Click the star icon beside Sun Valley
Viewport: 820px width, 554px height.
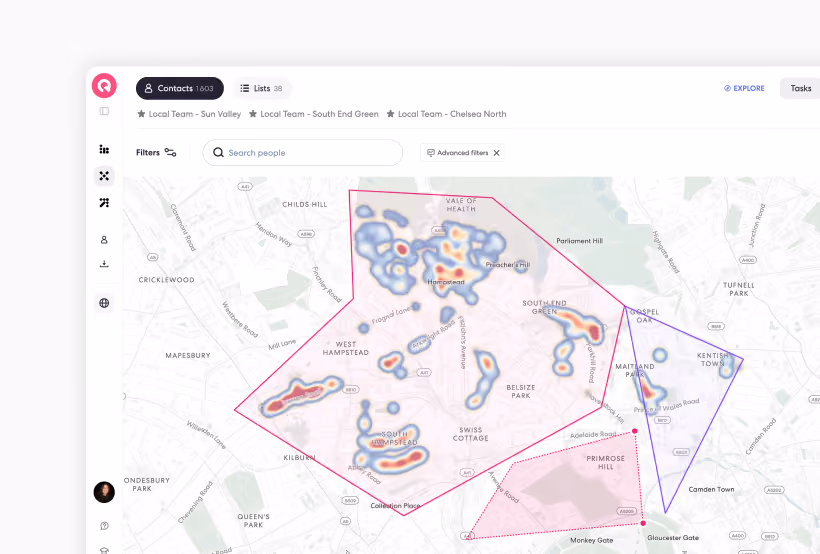pos(141,114)
